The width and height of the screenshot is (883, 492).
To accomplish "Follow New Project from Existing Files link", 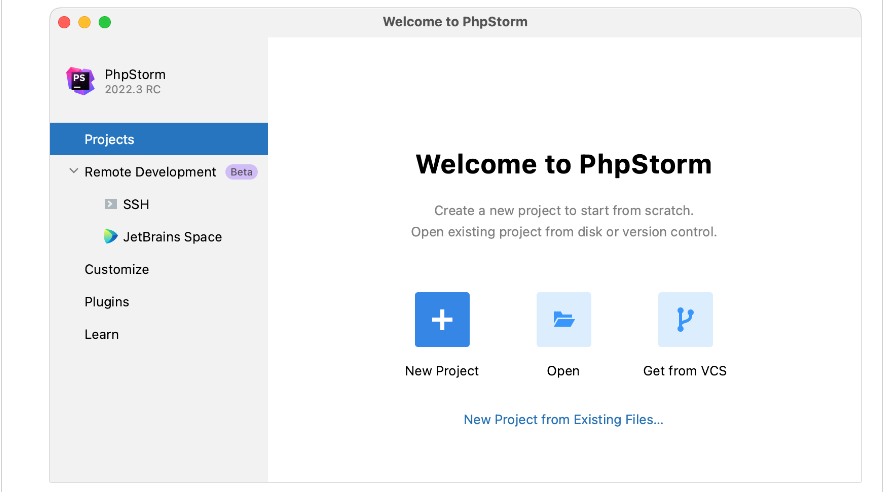I will (x=564, y=419).
